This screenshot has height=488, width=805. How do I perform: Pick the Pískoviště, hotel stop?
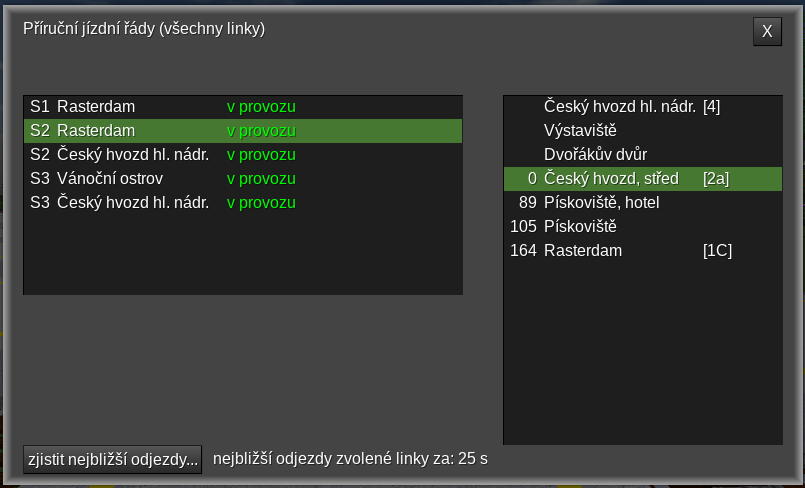tap(601, 202)
